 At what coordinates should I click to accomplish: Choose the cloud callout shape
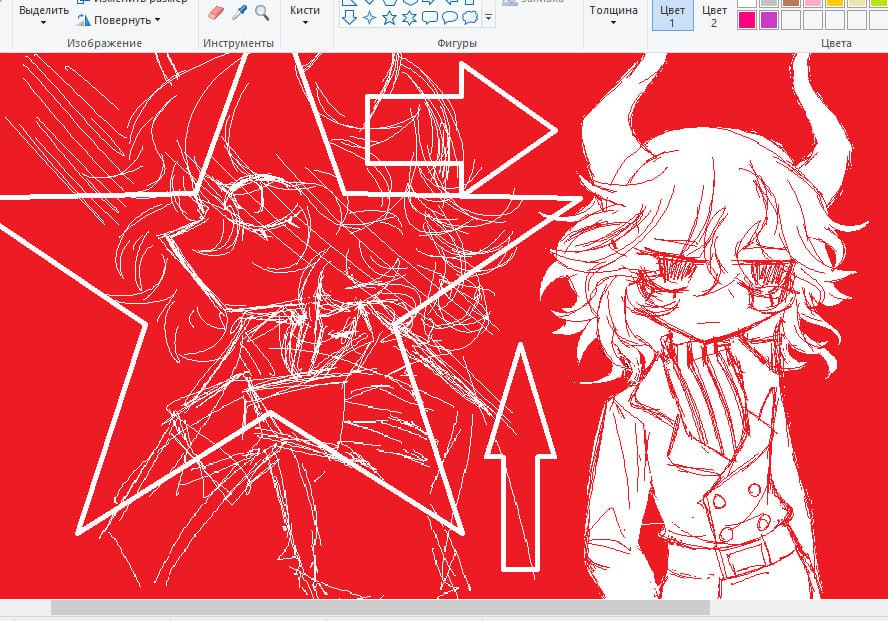[x=470, y=18]
